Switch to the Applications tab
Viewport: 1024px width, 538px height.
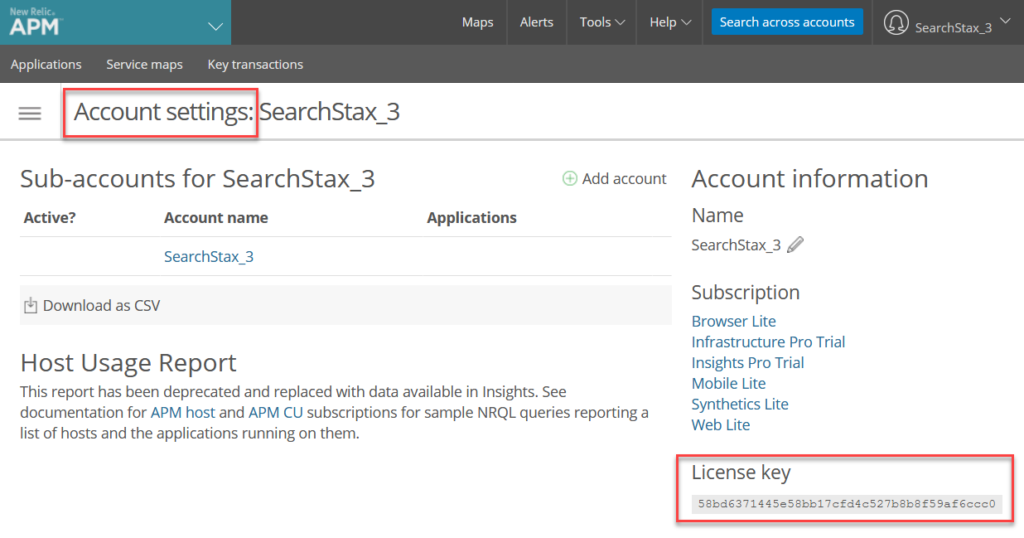[46, 64]
